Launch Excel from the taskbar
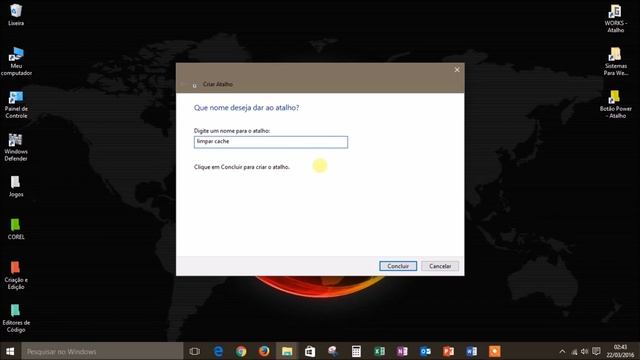640x360 pixels. click(x=379, y=351)
